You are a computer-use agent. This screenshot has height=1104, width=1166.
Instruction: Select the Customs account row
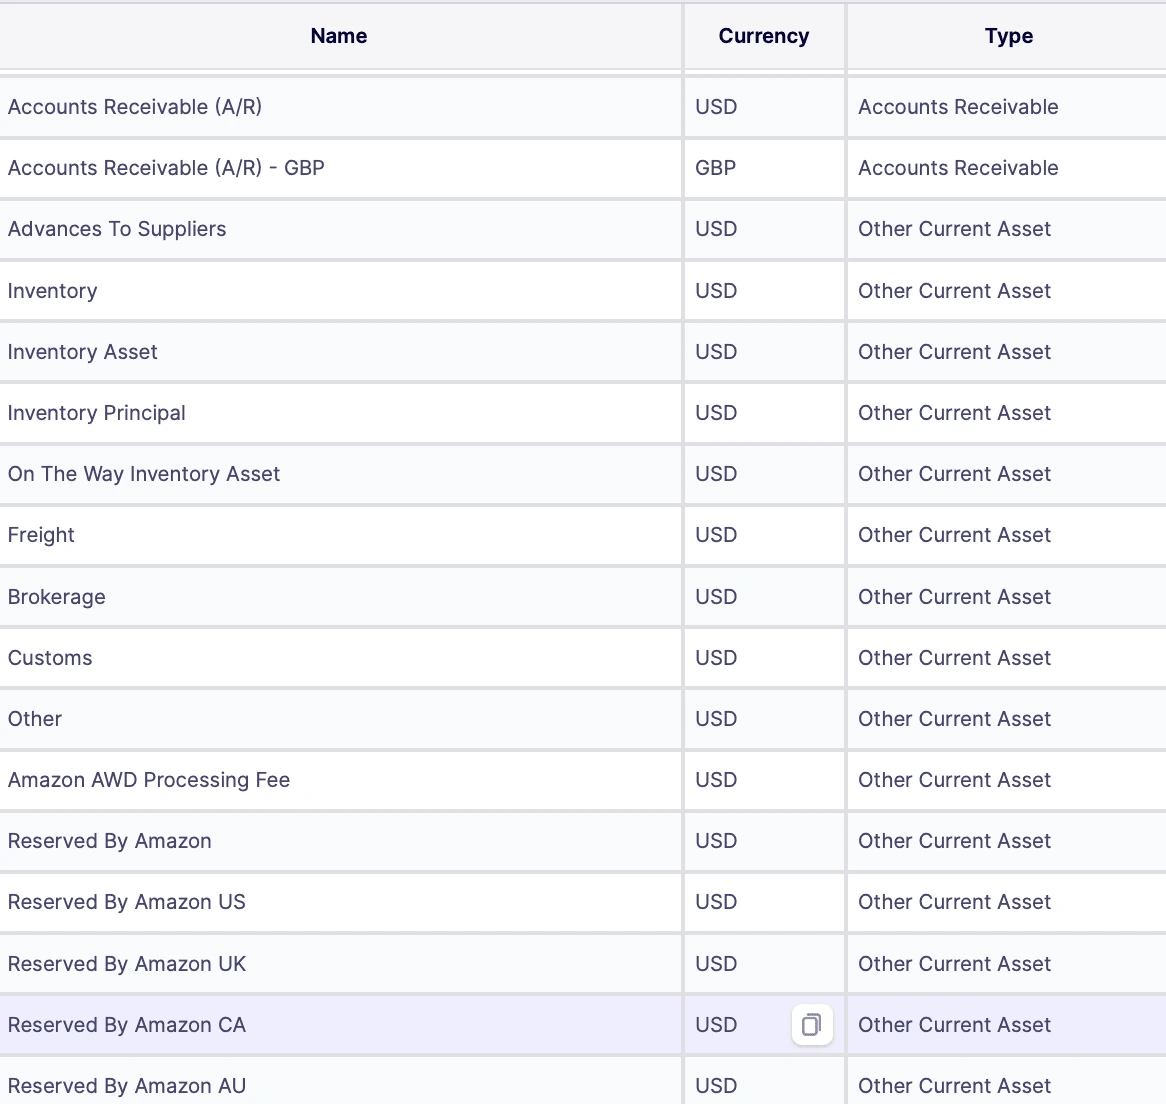pyautogui.click(x=50, y=657)
